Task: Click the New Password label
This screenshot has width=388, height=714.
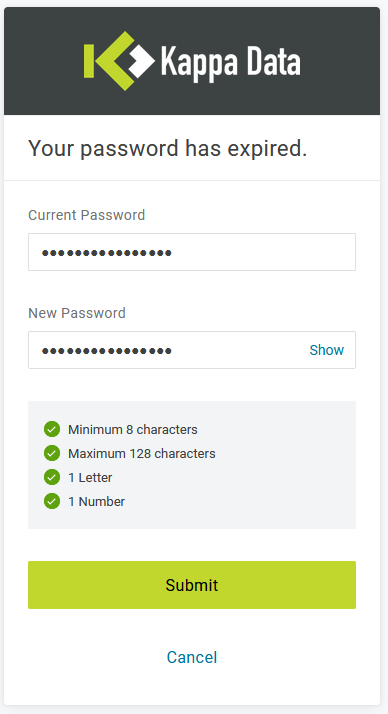Action: [77, 313]
